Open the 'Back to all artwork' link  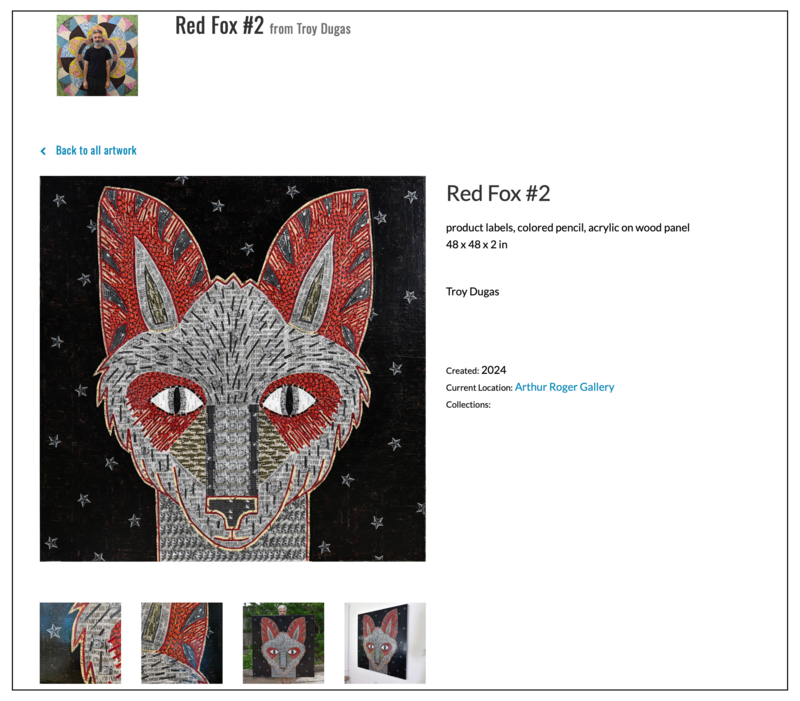(x=97, y=150)
